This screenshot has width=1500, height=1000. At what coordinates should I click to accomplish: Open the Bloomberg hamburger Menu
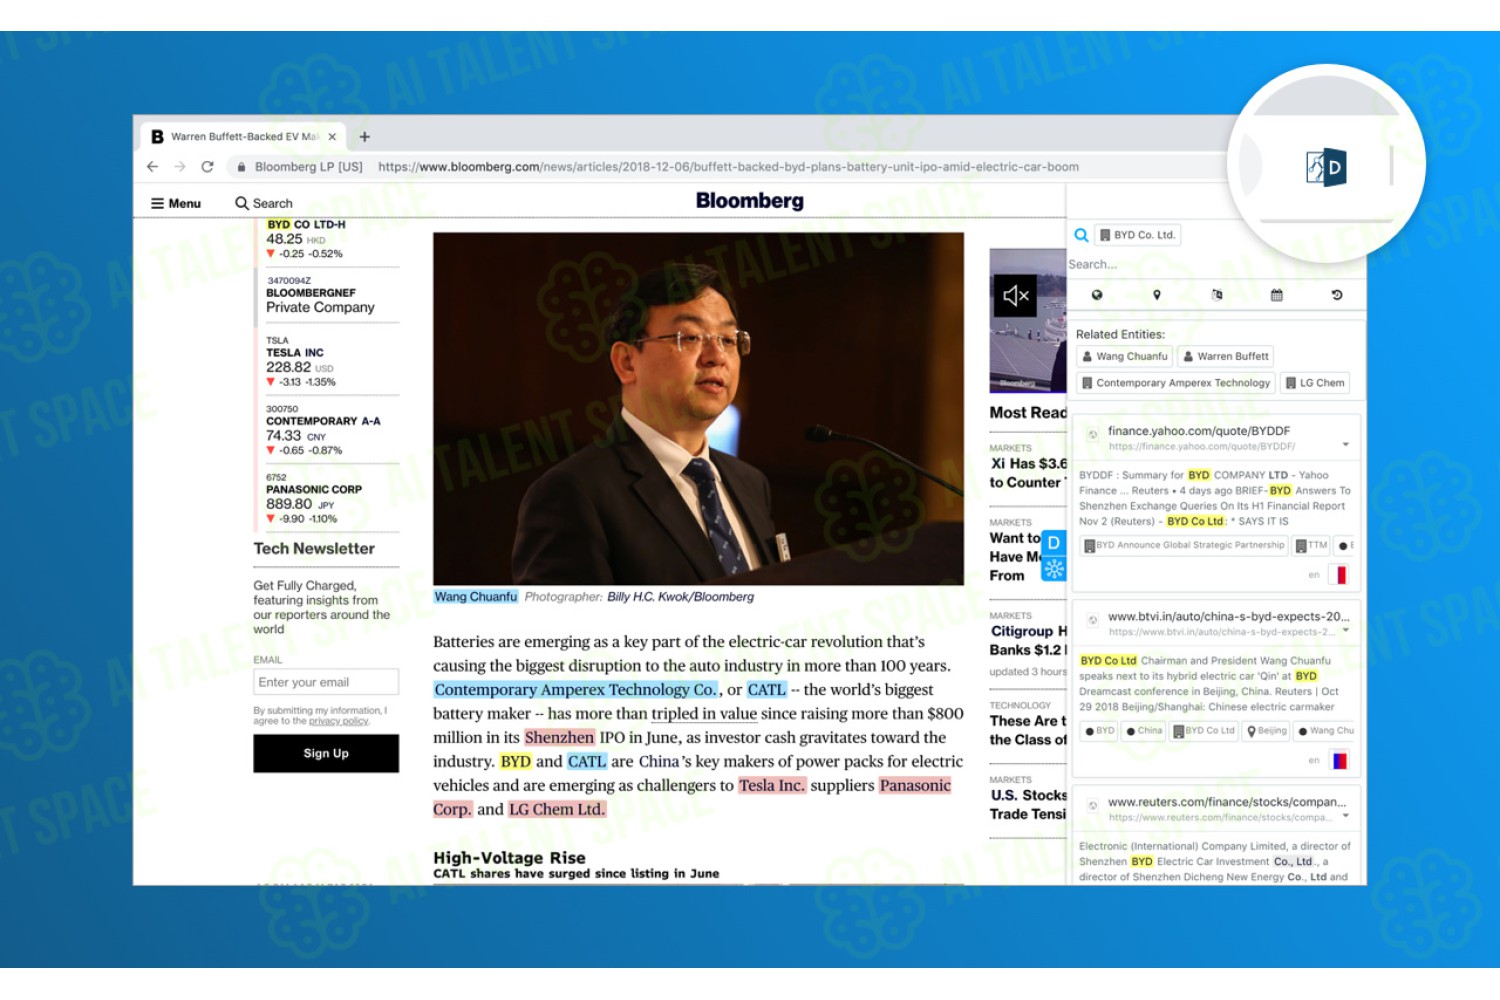(x=176, y=203)
